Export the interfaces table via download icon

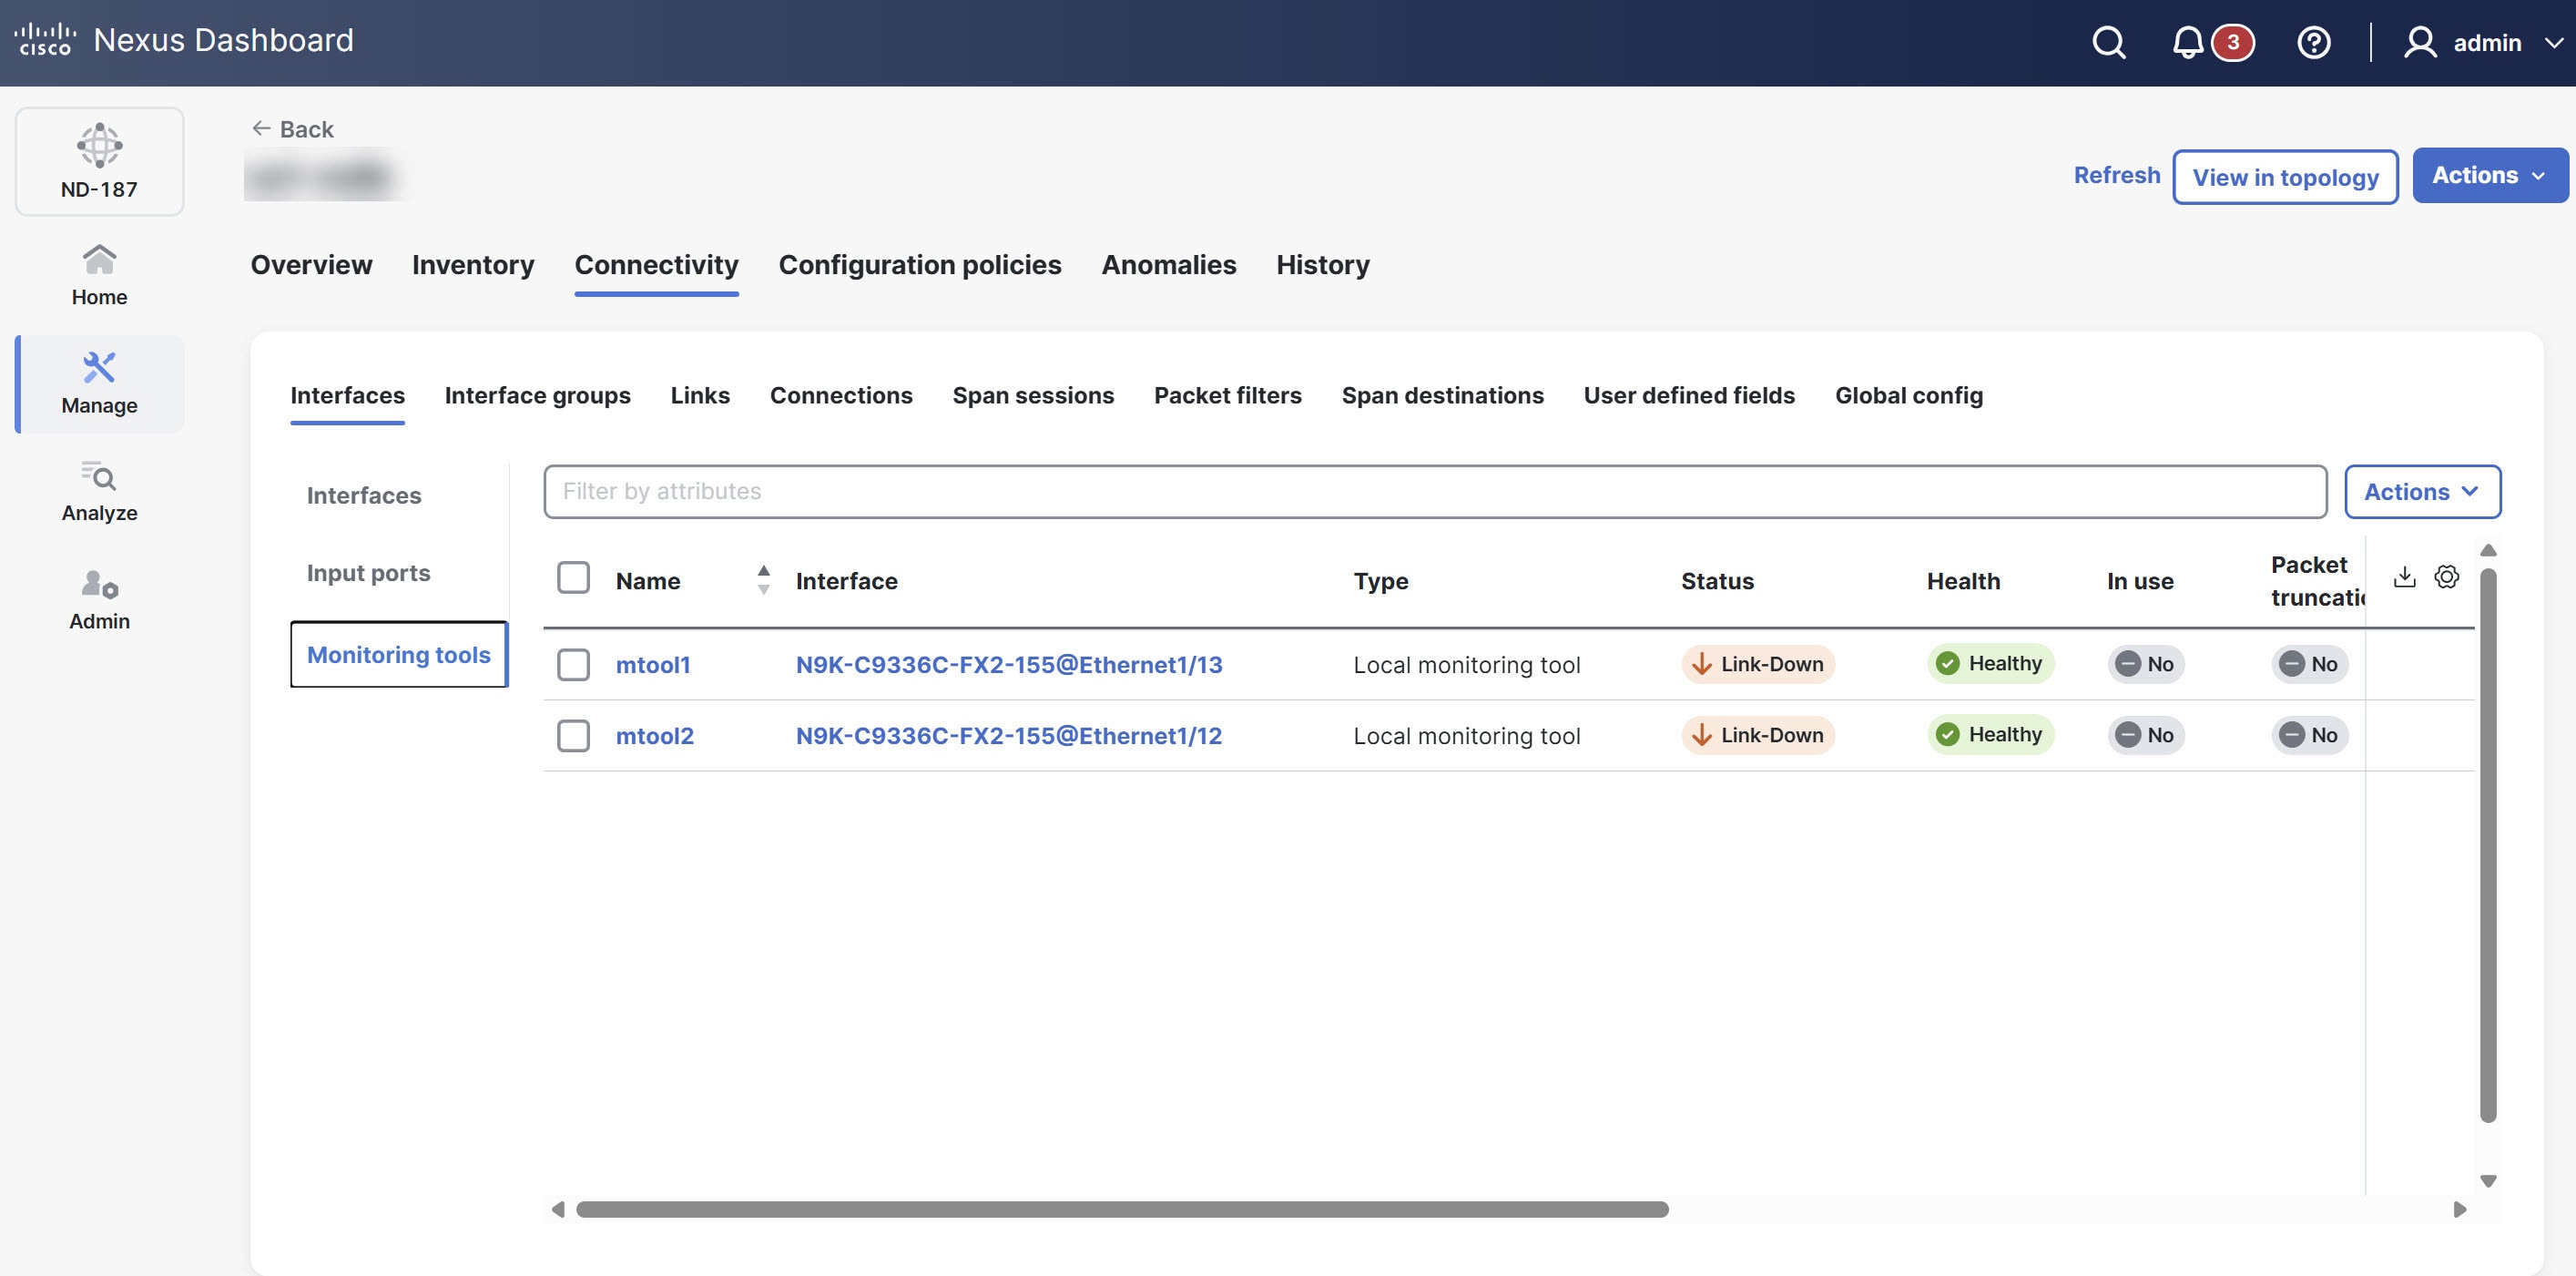point(2404,576)
